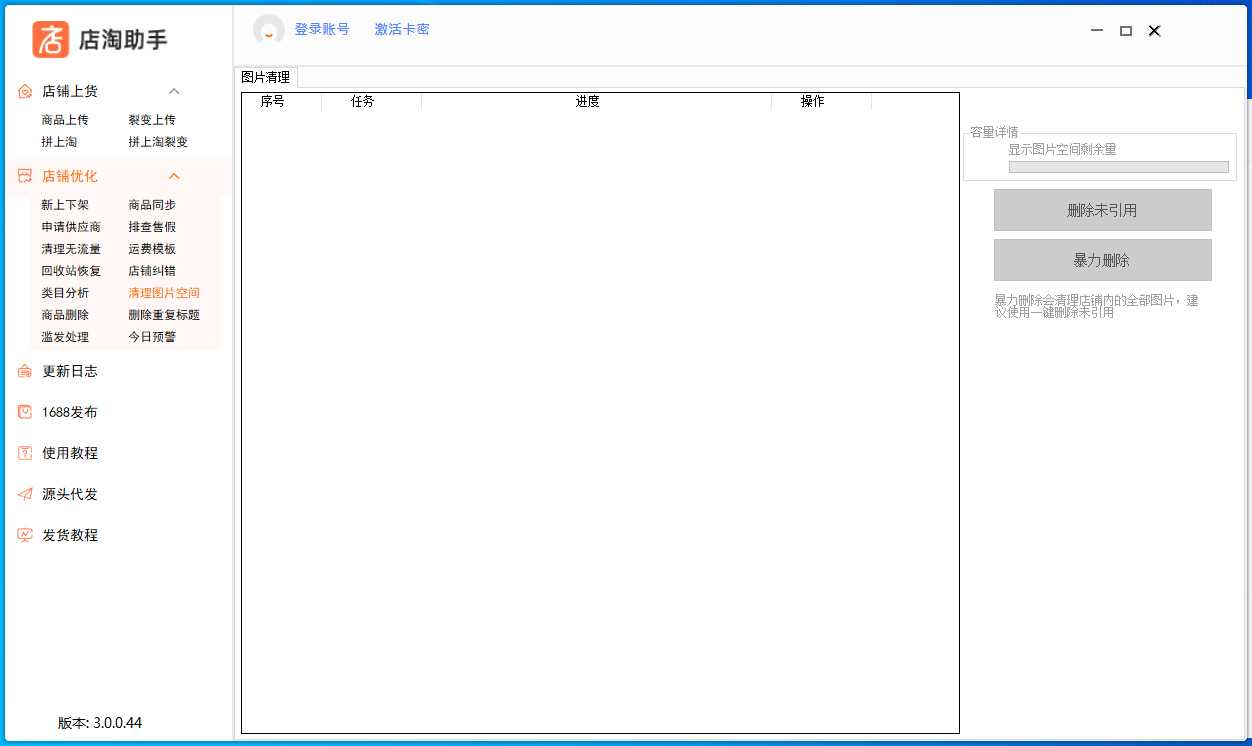
Task: Open 商品上传 in sidebar
Action: tap(65, 120)
